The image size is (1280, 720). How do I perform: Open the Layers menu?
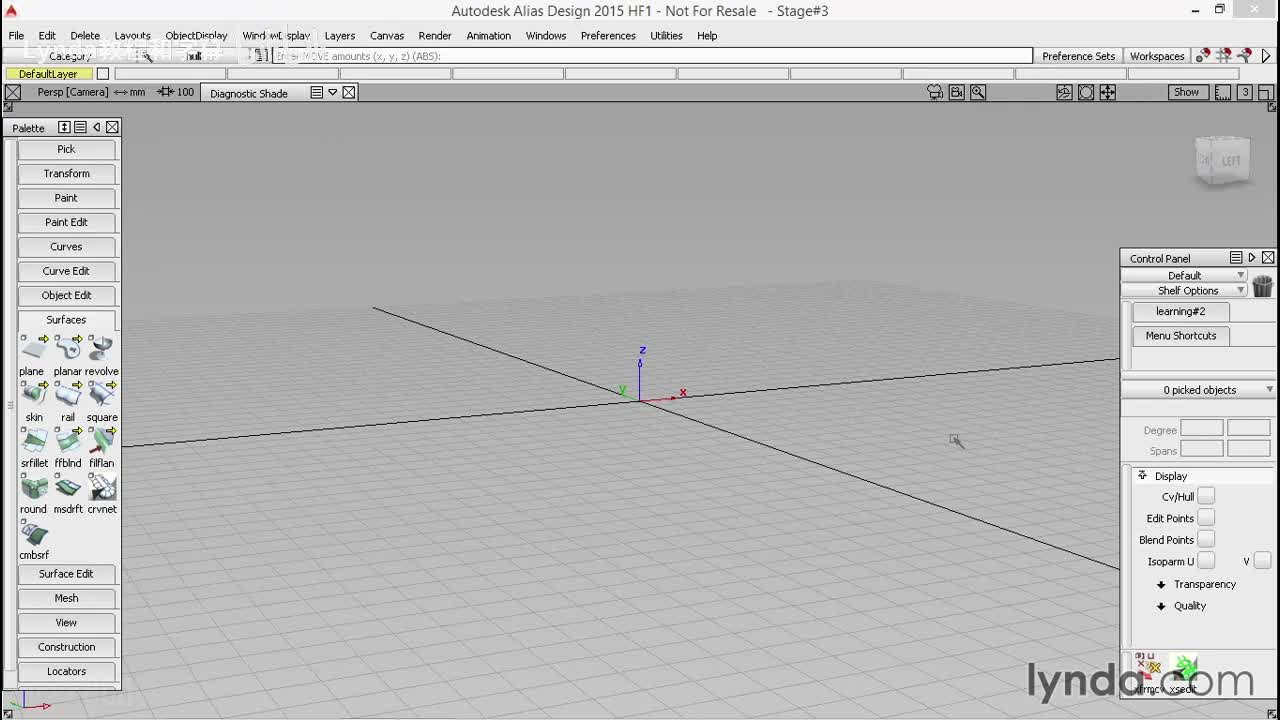tap(339, 35)
